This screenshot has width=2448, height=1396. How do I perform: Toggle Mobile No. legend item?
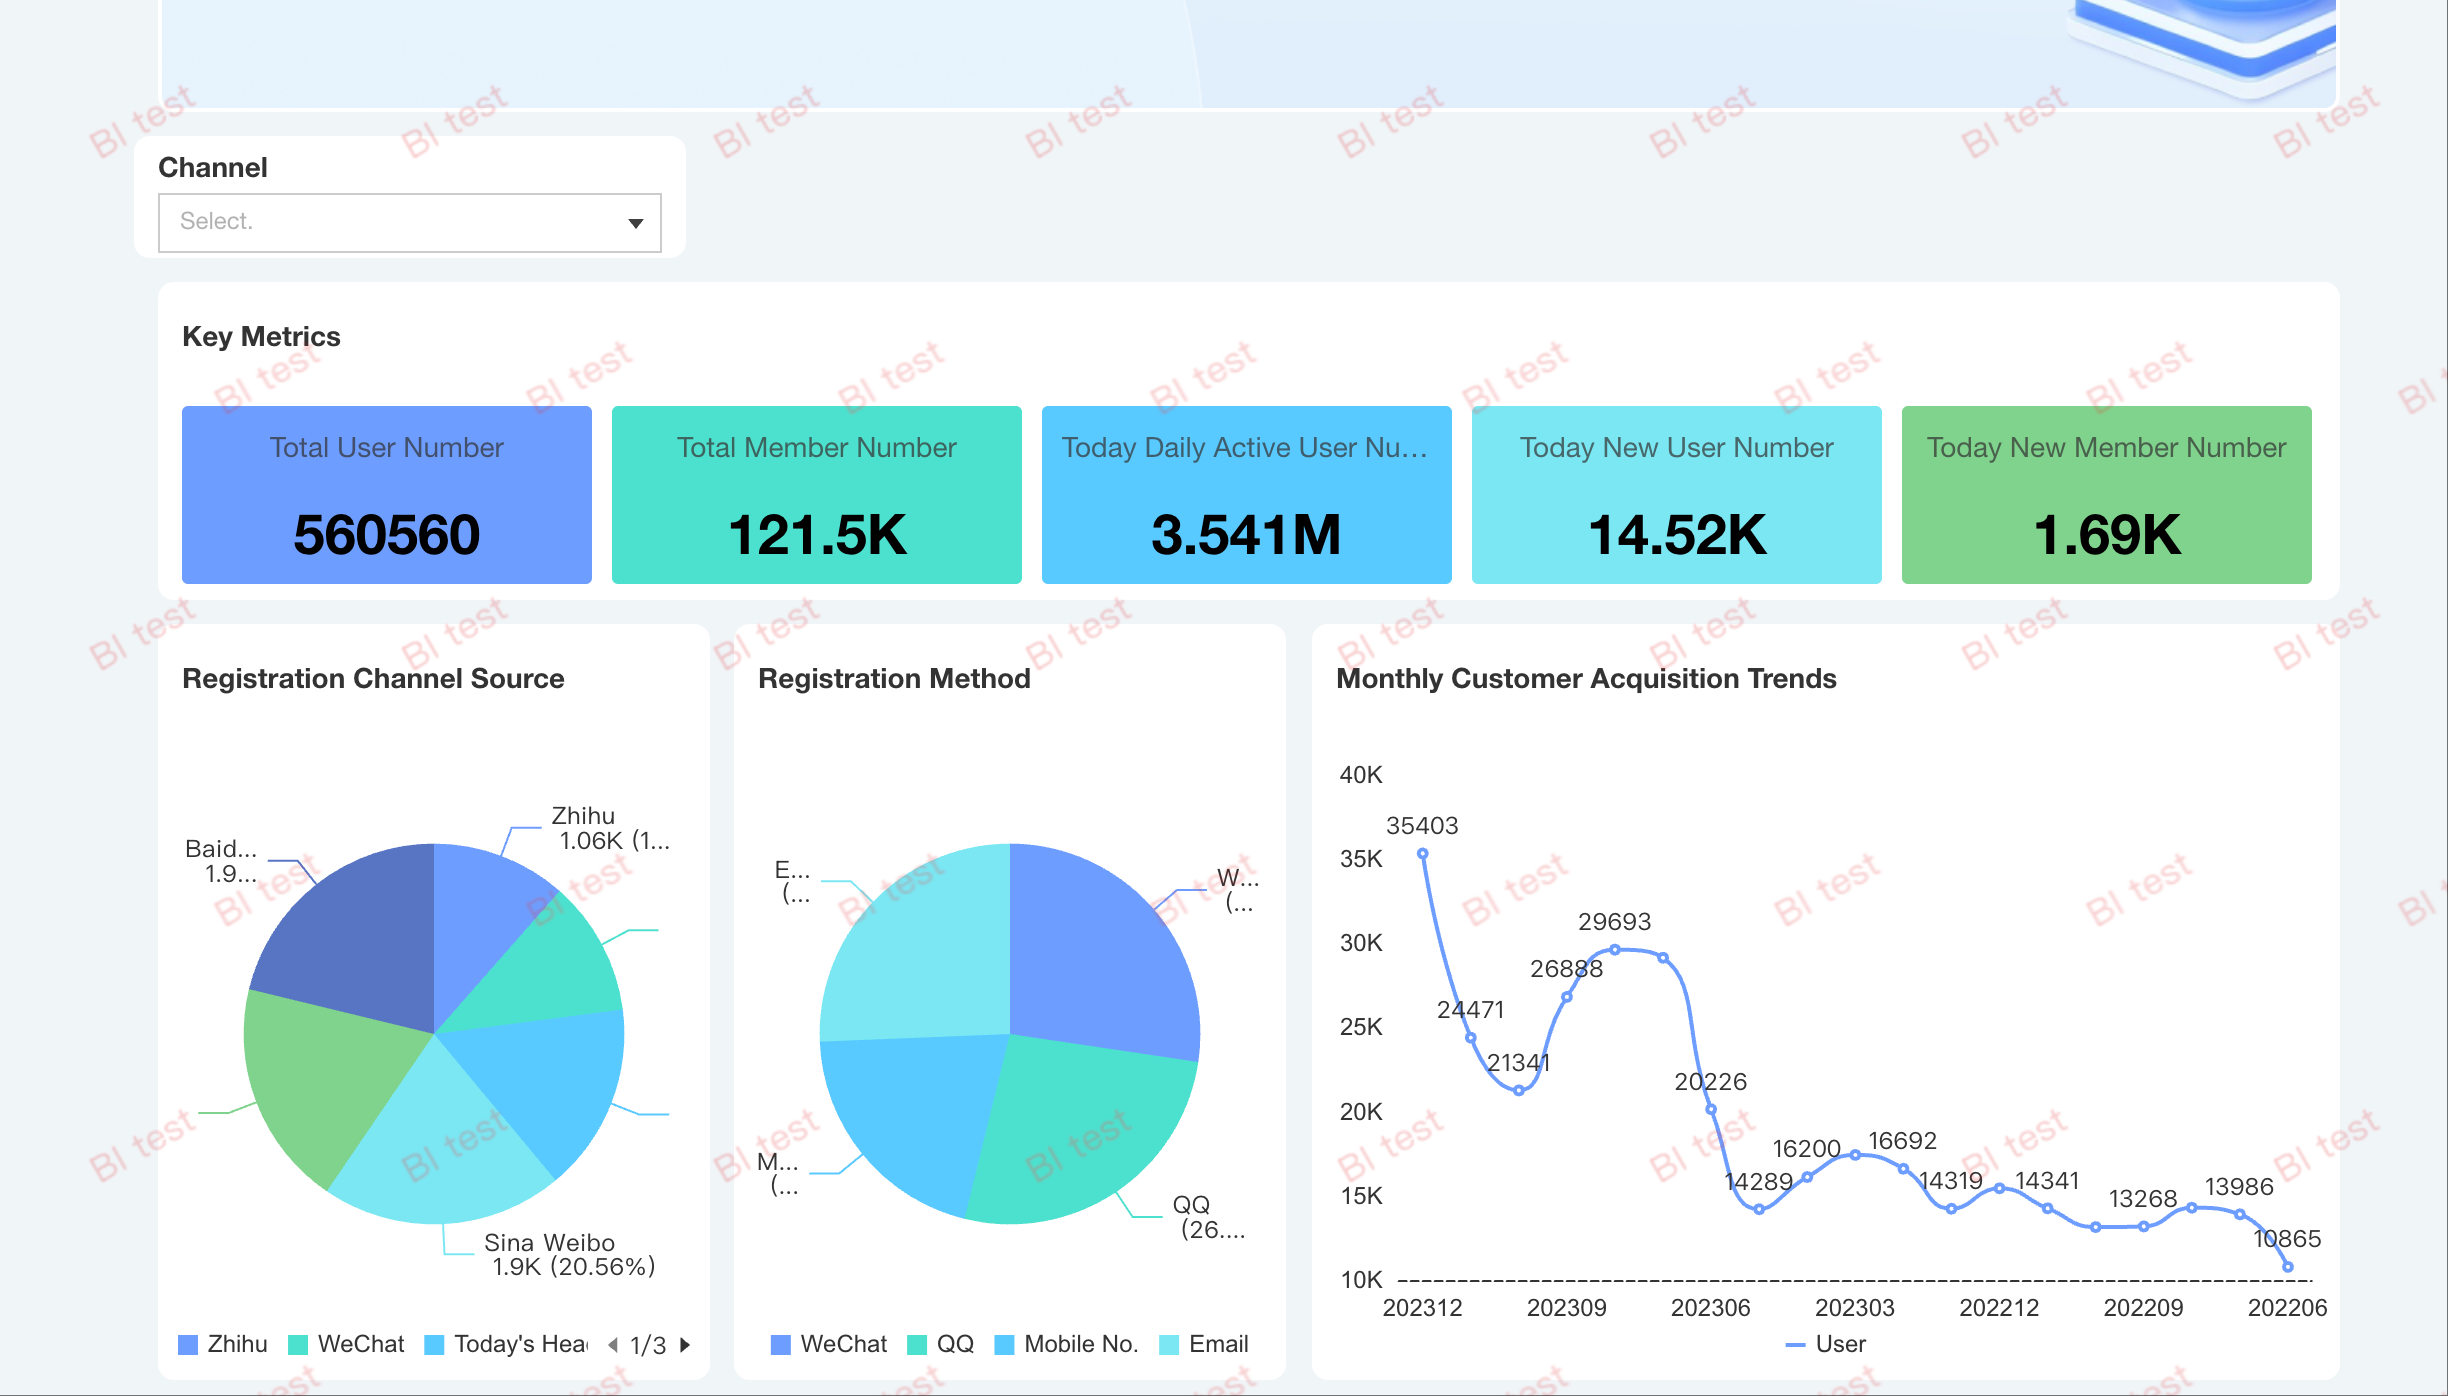coord(1067,1344)
